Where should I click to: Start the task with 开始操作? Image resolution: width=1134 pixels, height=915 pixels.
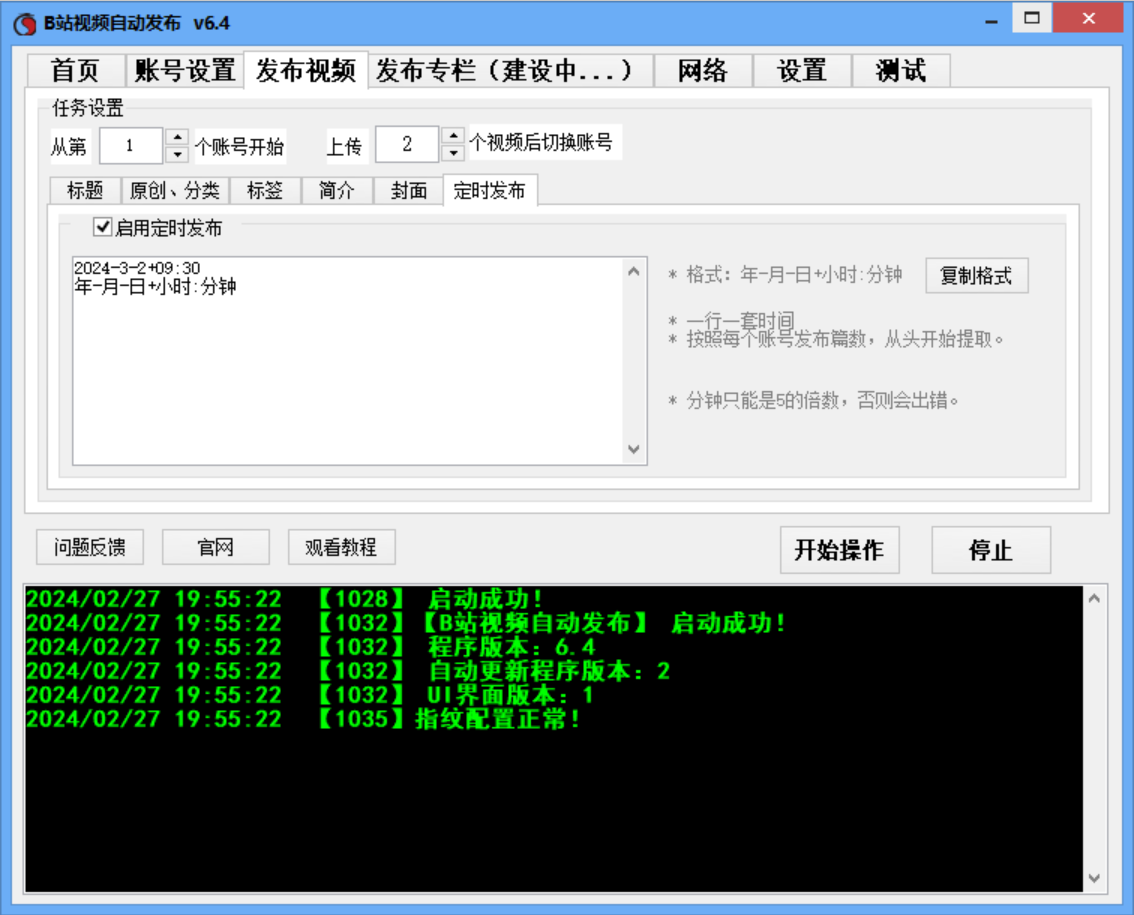point(840,550)
